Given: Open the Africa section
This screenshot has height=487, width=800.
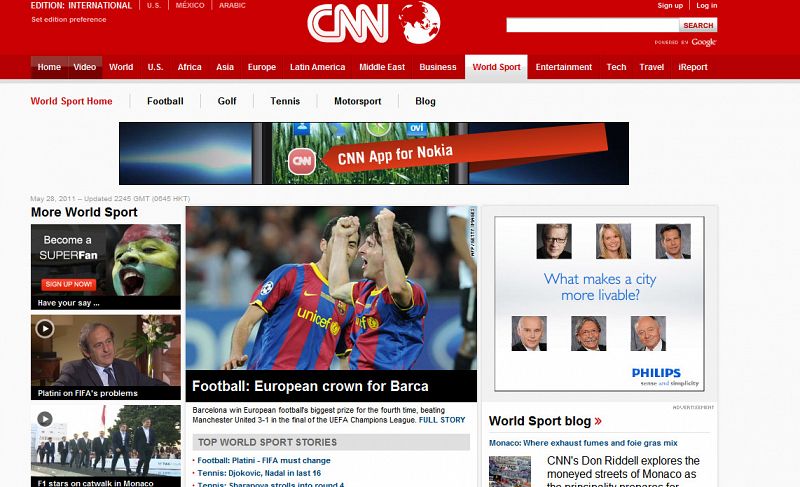Looking at the screenshot, I should (189, 67).
